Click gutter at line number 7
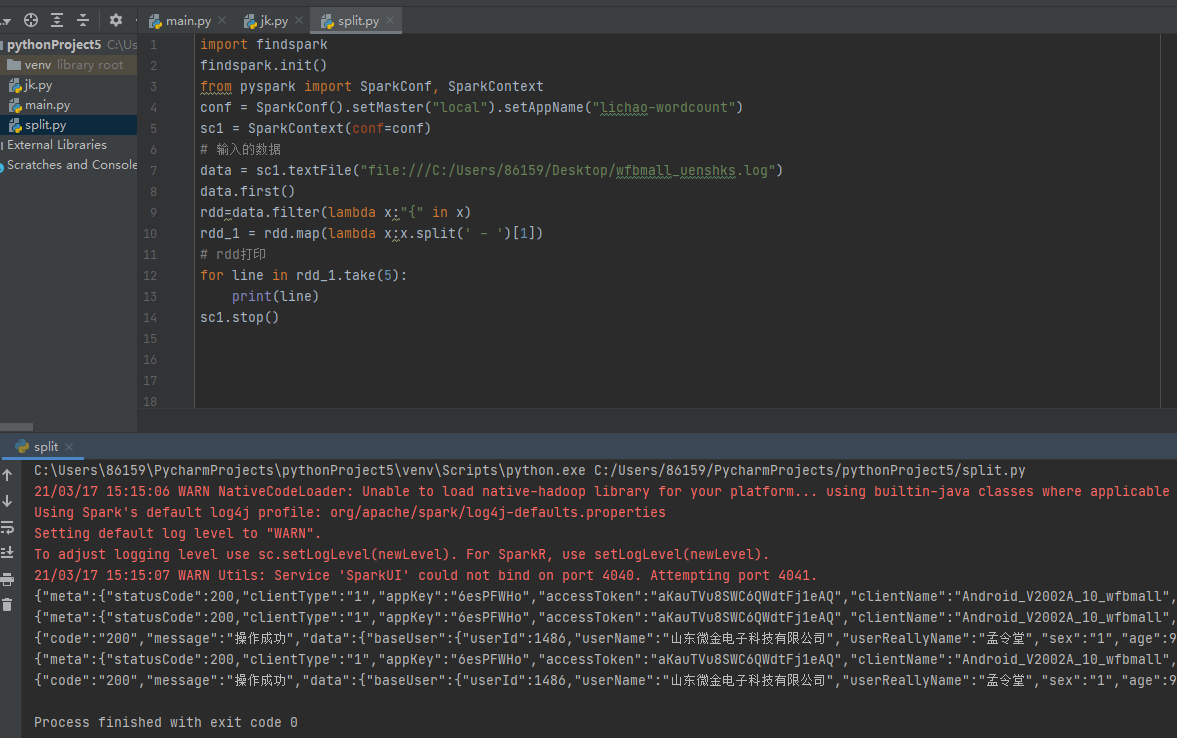1177x738 pixels. tap(153, 171)
